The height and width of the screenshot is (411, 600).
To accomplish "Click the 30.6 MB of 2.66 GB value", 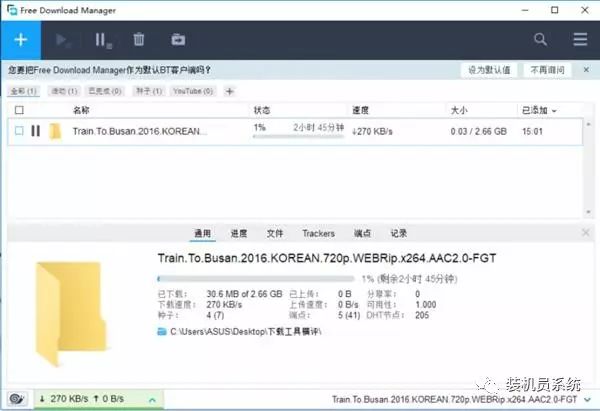I will tap(244, 294).
